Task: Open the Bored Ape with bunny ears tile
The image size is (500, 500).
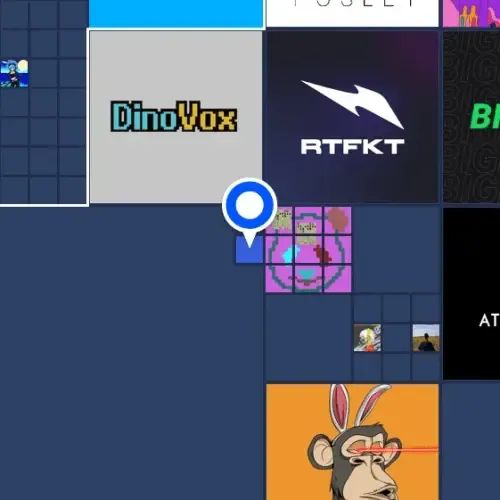Action: coord(352,442)
